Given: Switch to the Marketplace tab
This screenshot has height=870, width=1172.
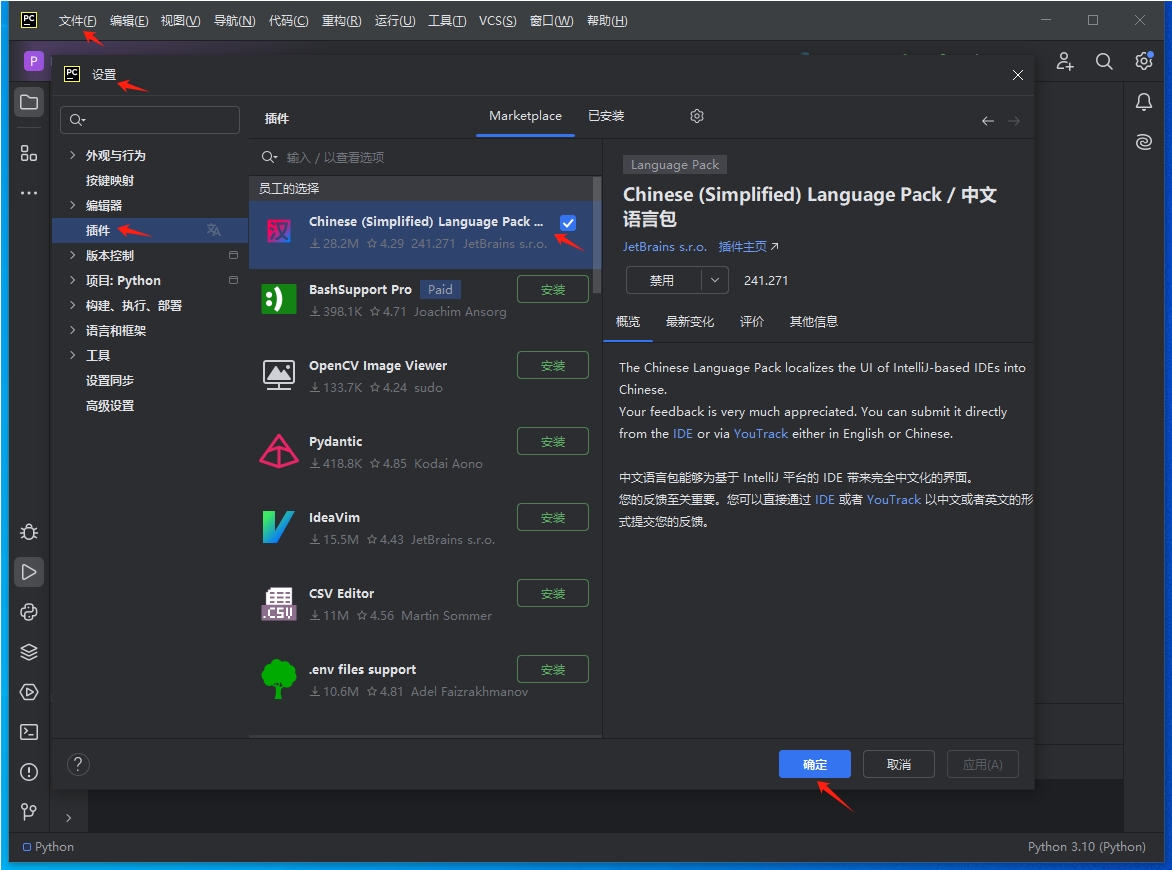Looking at the screenshot, I should tap(525, 116).
